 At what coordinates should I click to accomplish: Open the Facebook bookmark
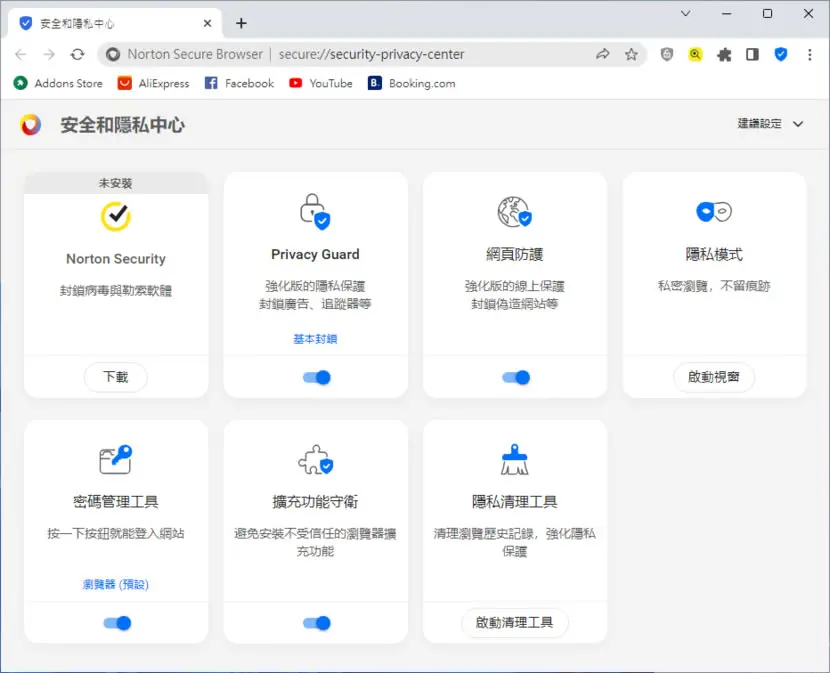tap(239, 83)
